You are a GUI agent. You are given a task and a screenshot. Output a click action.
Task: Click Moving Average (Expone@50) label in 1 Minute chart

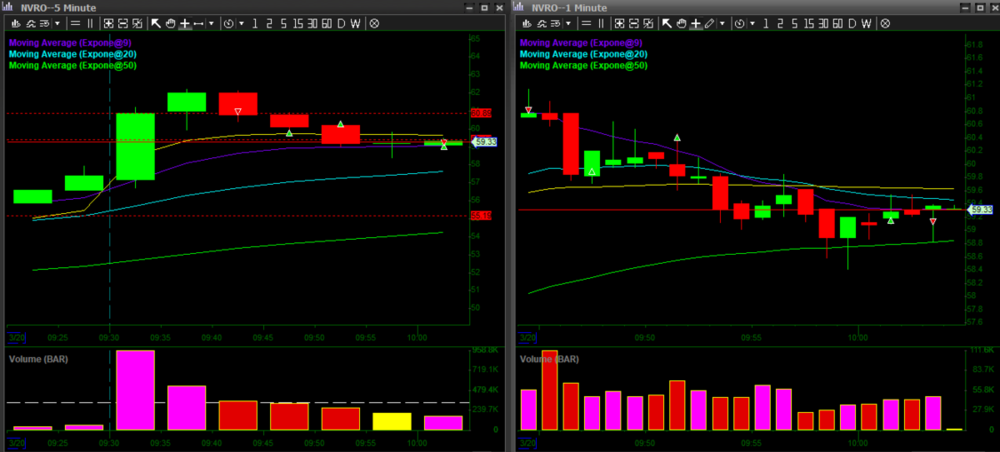pos(583,65)
